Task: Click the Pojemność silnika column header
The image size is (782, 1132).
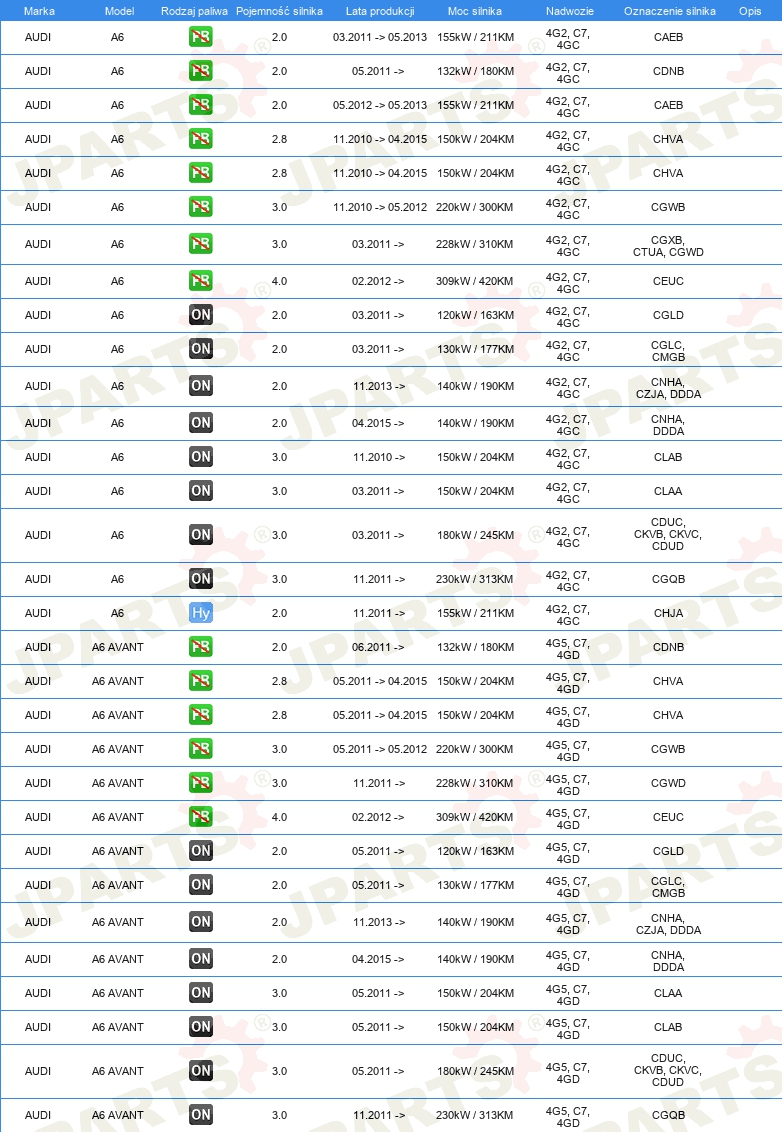Action: (x=279, y=11)
